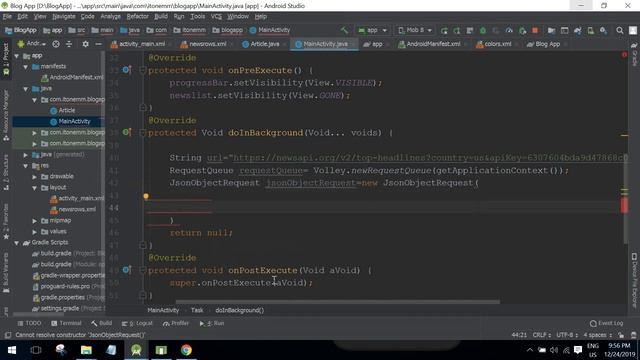640x360 pixels.
Task: Click the gutter override icon at onPreExecute
Action: pyautogui.click(x=126, y=70)
